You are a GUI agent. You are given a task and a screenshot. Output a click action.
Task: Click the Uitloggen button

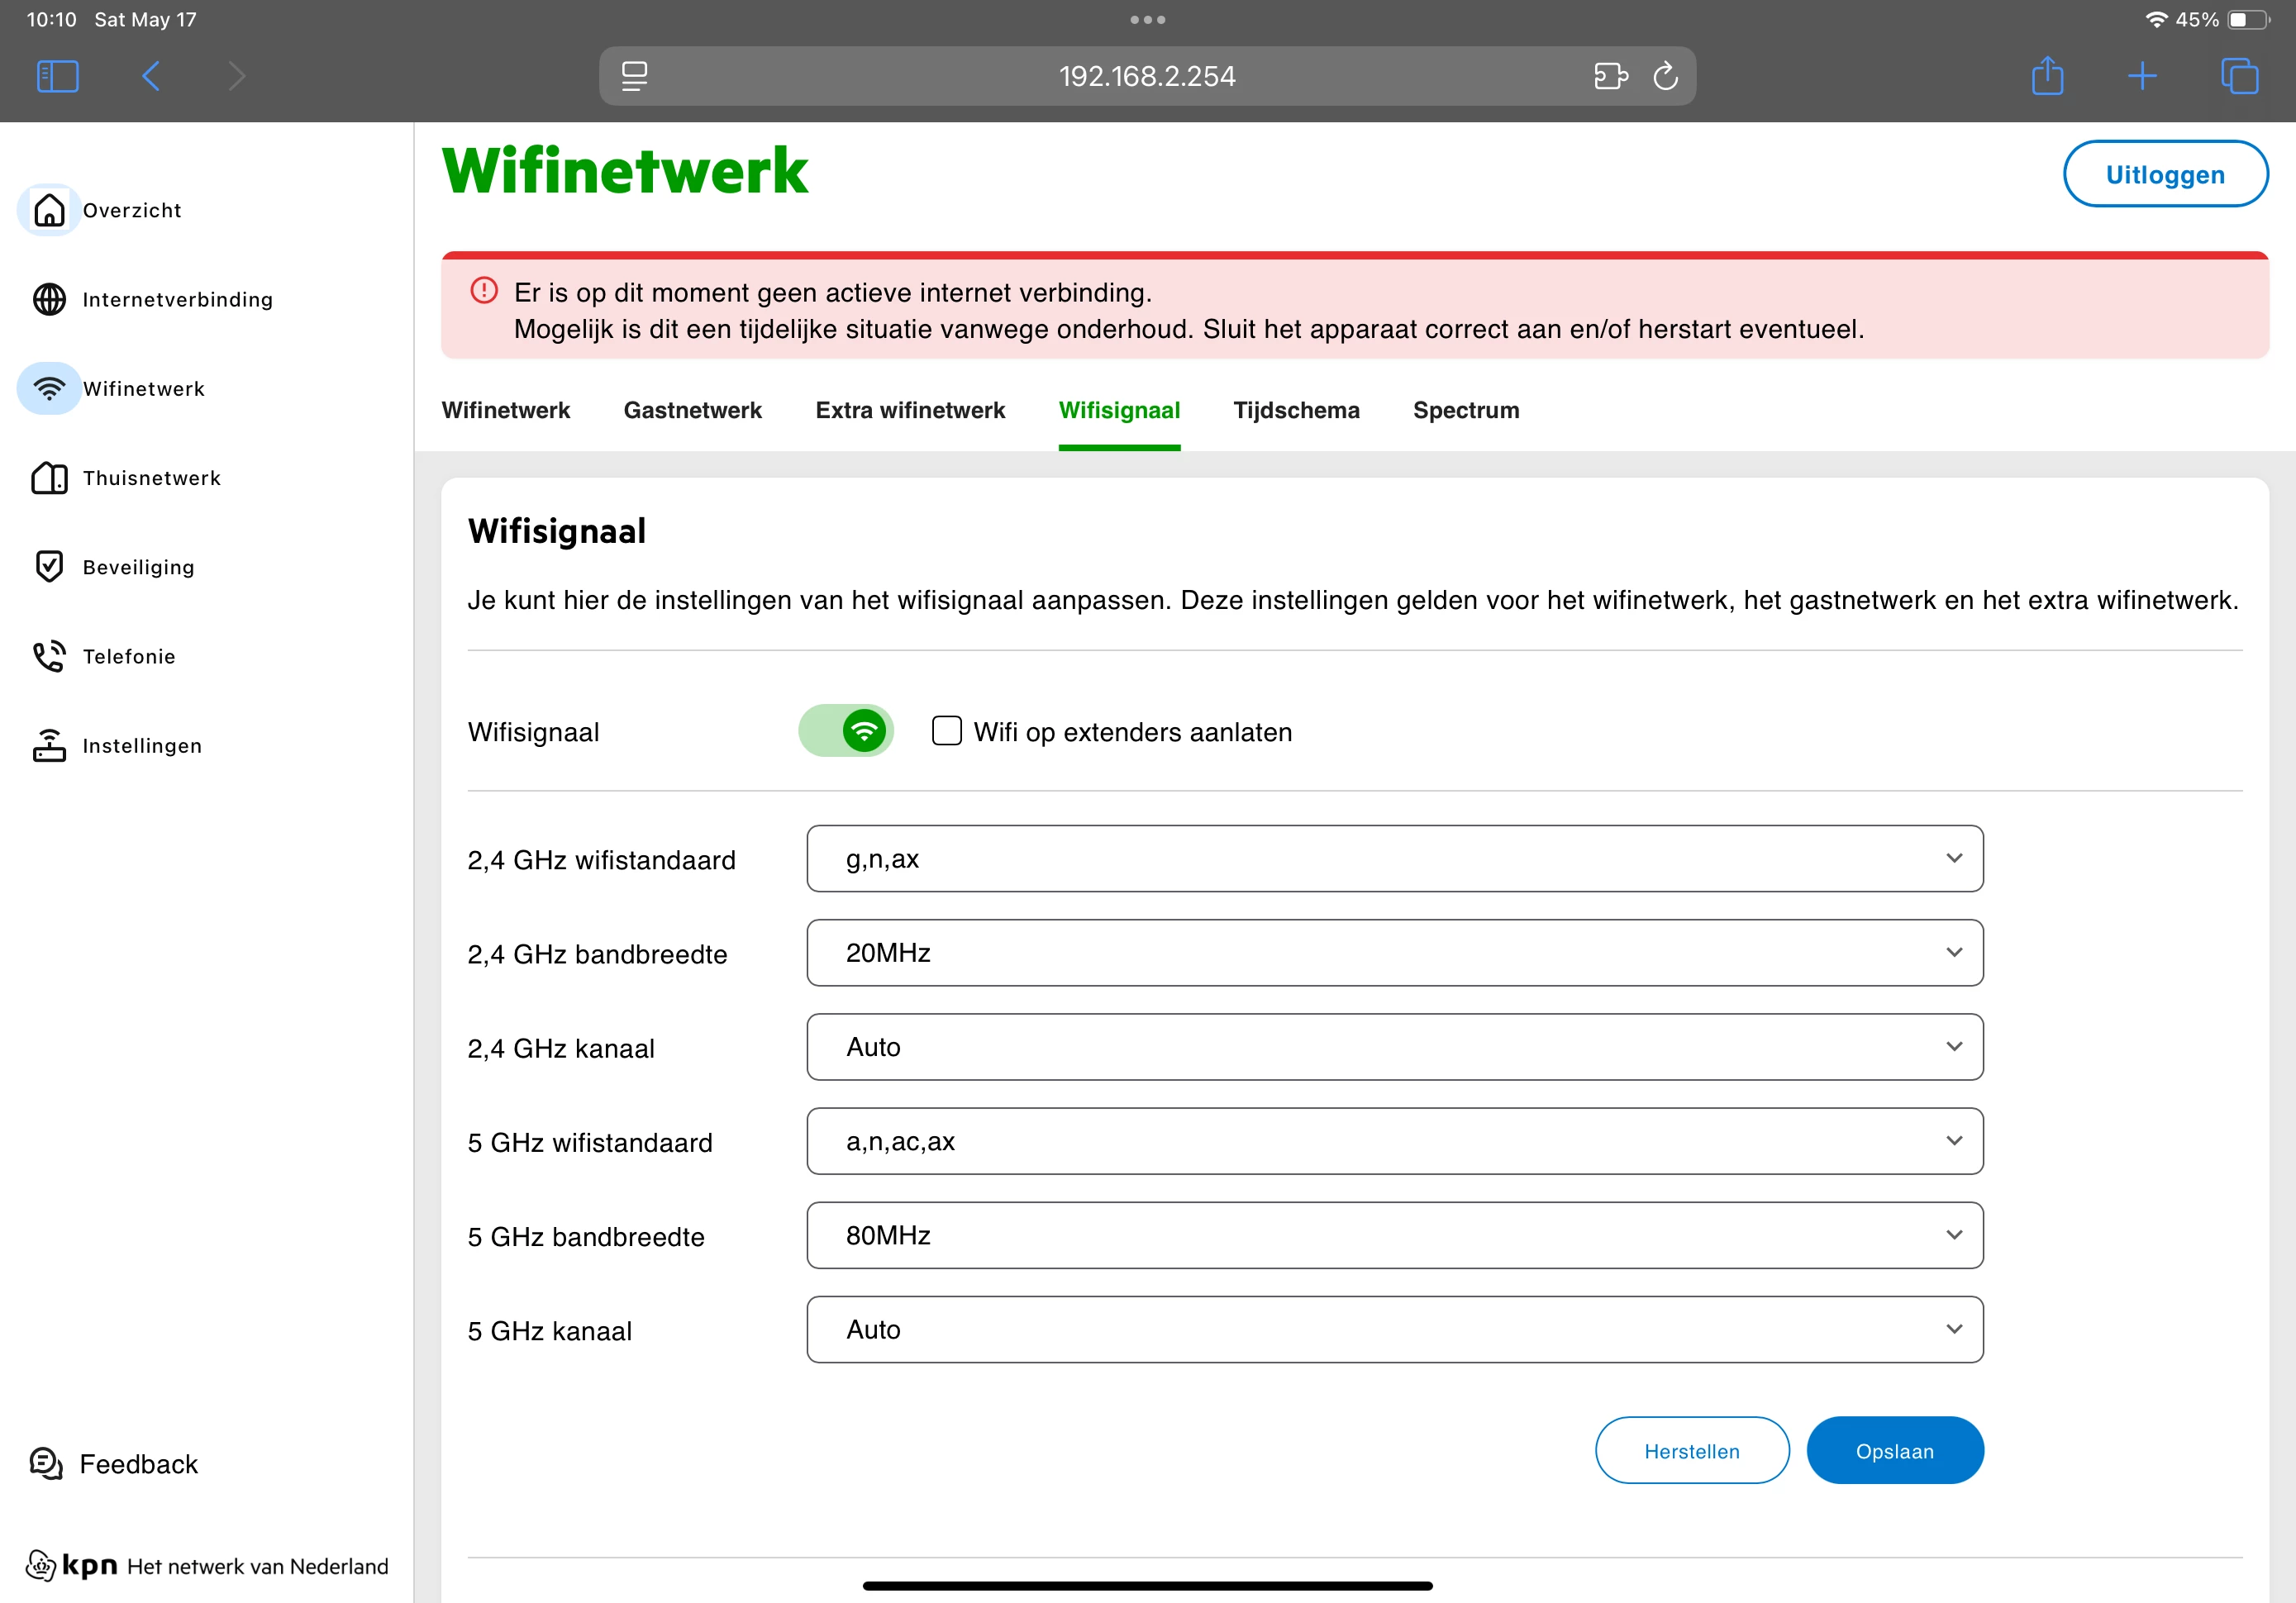(2165, 175)
